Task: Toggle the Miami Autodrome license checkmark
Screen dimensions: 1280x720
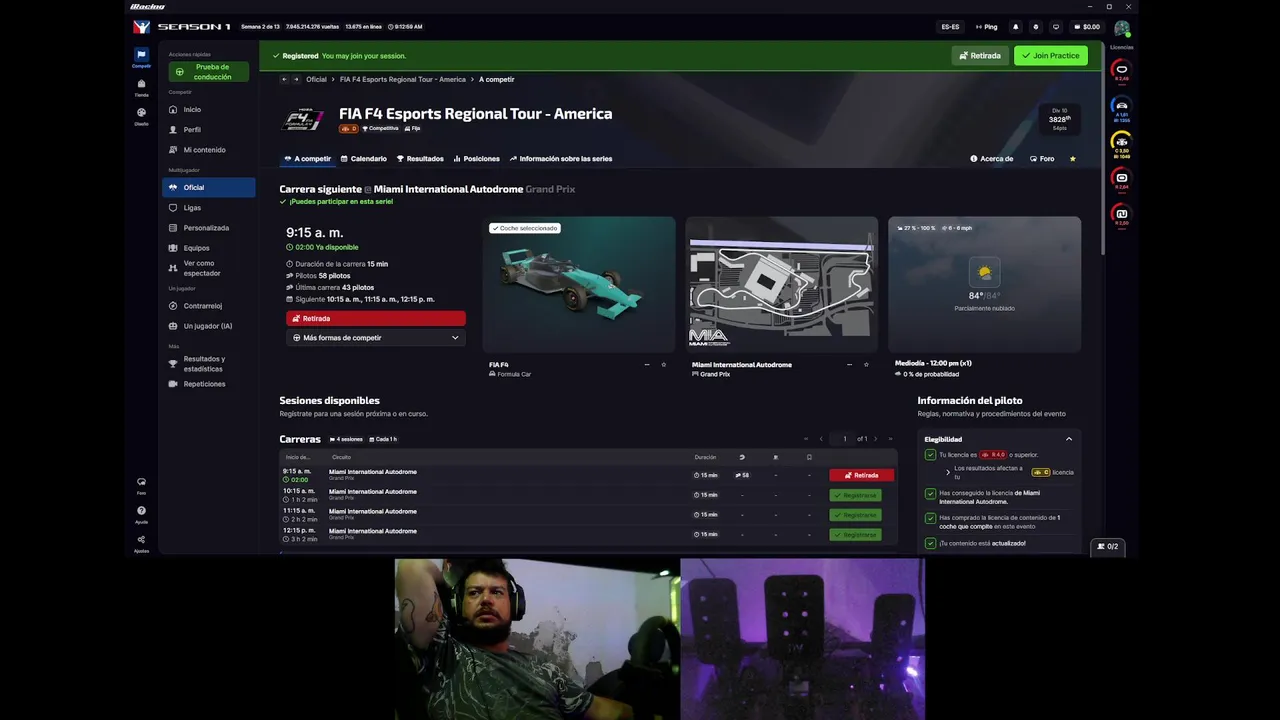Action: pyautogui.click(x=930, y=492)
